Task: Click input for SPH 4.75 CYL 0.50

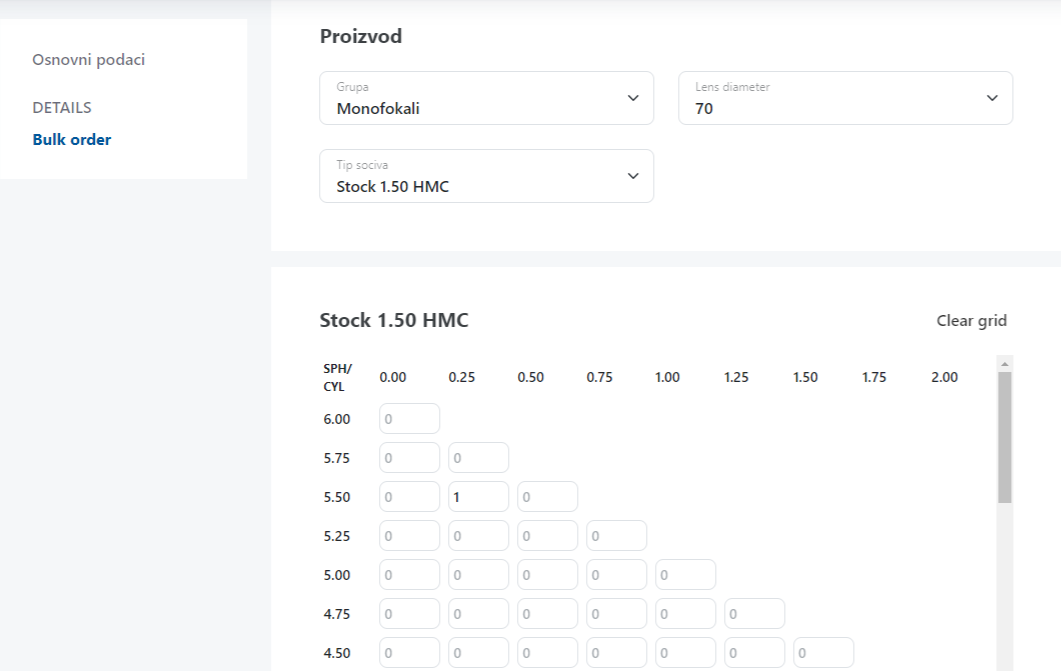Action: coord(547,614)
